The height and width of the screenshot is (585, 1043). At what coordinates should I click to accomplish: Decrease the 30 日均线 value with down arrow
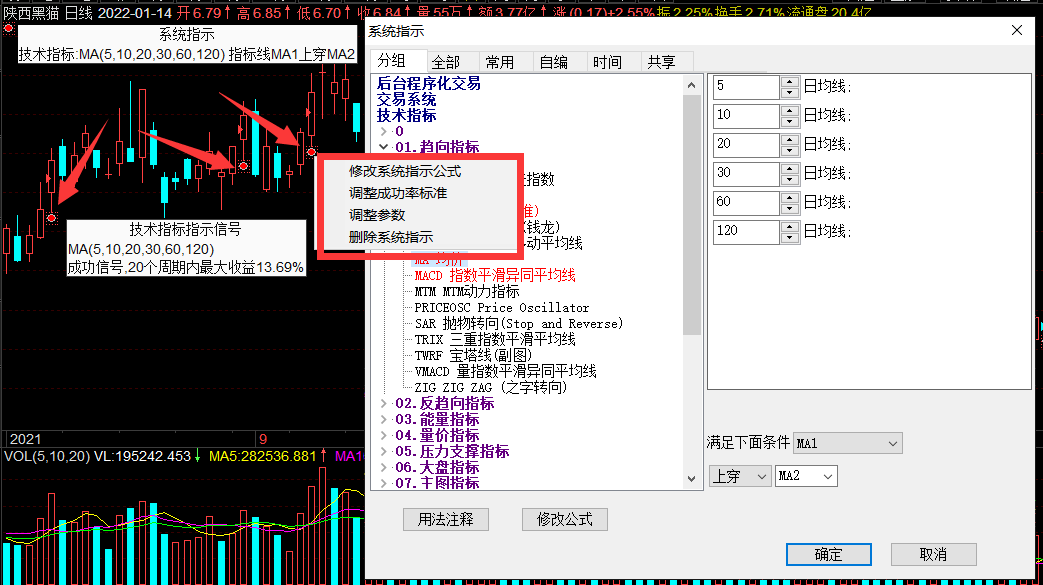click(790, 179)
